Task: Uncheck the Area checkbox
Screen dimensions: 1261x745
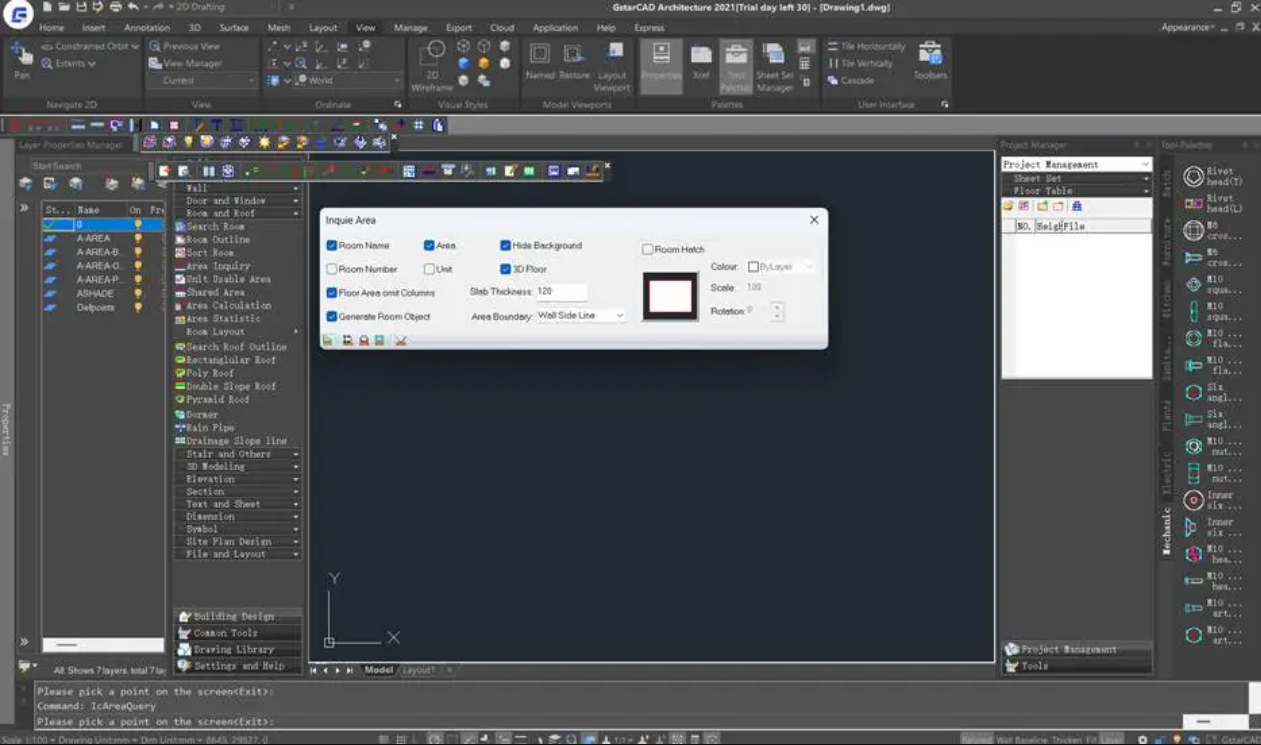Action: 429,245
